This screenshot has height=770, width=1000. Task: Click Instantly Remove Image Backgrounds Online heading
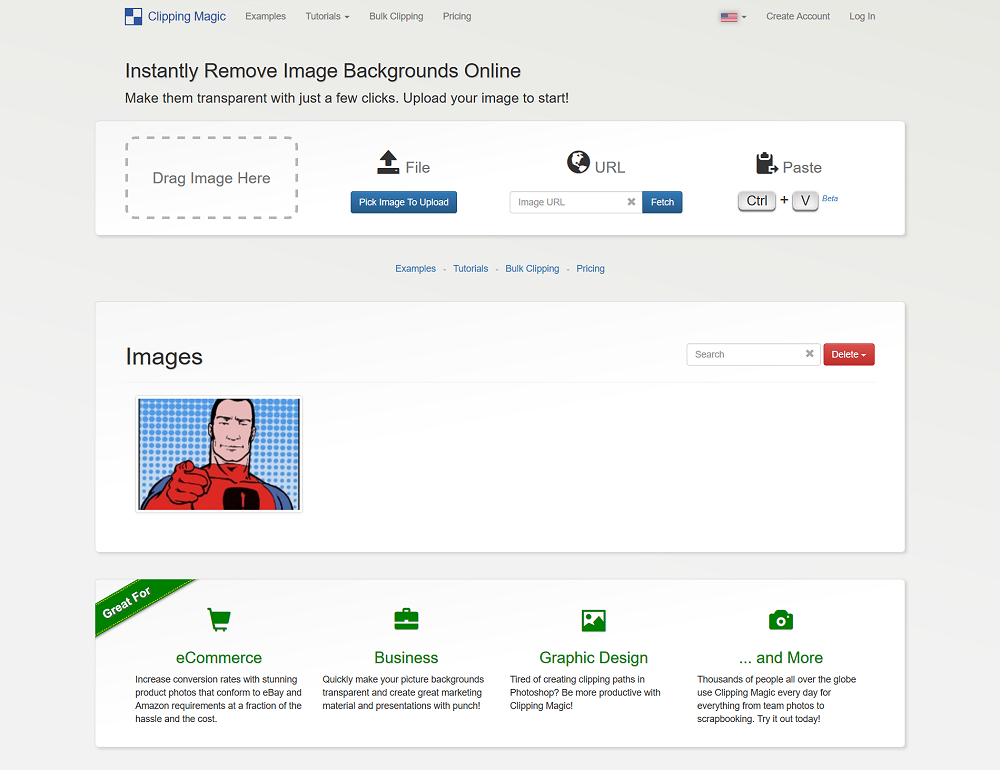323,71
